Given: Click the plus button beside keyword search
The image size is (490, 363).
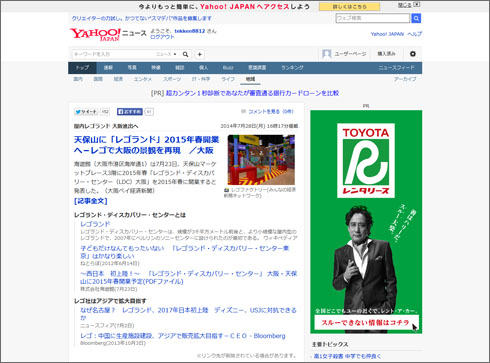Looking at the screenshot, I should [200, 54].
